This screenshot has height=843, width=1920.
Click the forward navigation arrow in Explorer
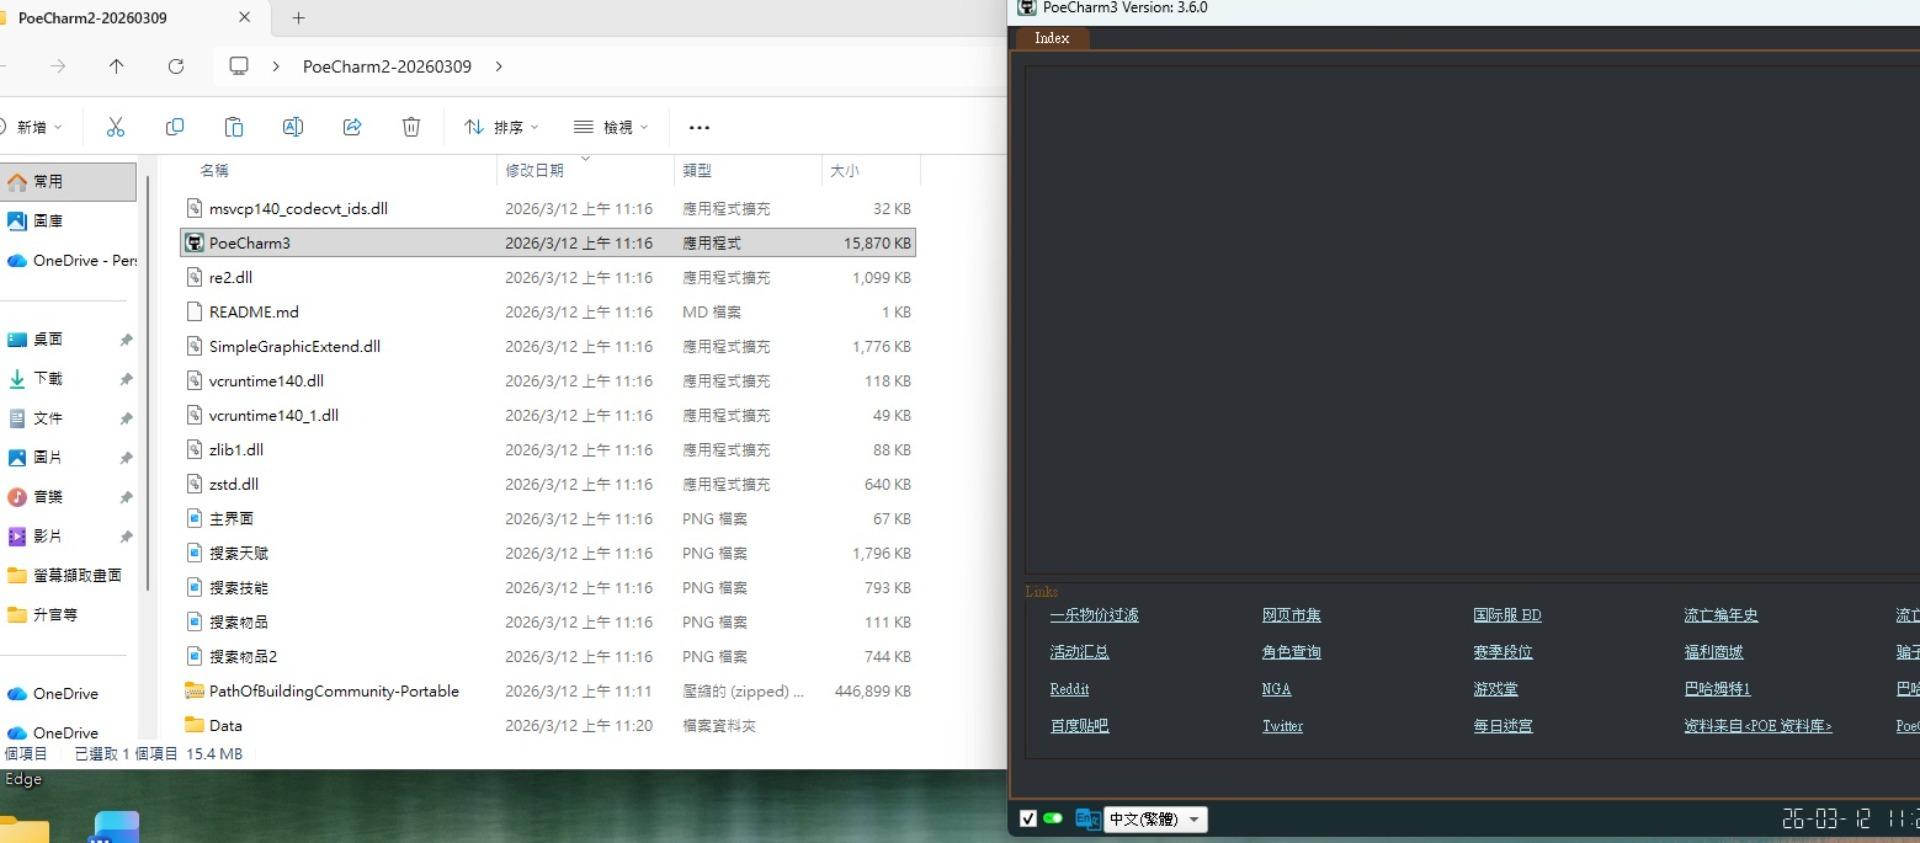pyautogui.click(x=58, y=66)
